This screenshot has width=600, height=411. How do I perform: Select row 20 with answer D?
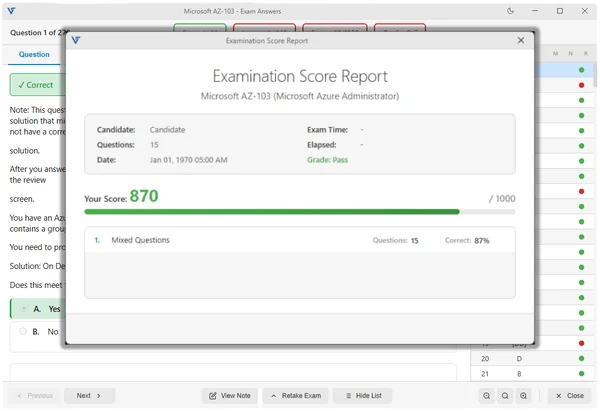coord(532,359)
